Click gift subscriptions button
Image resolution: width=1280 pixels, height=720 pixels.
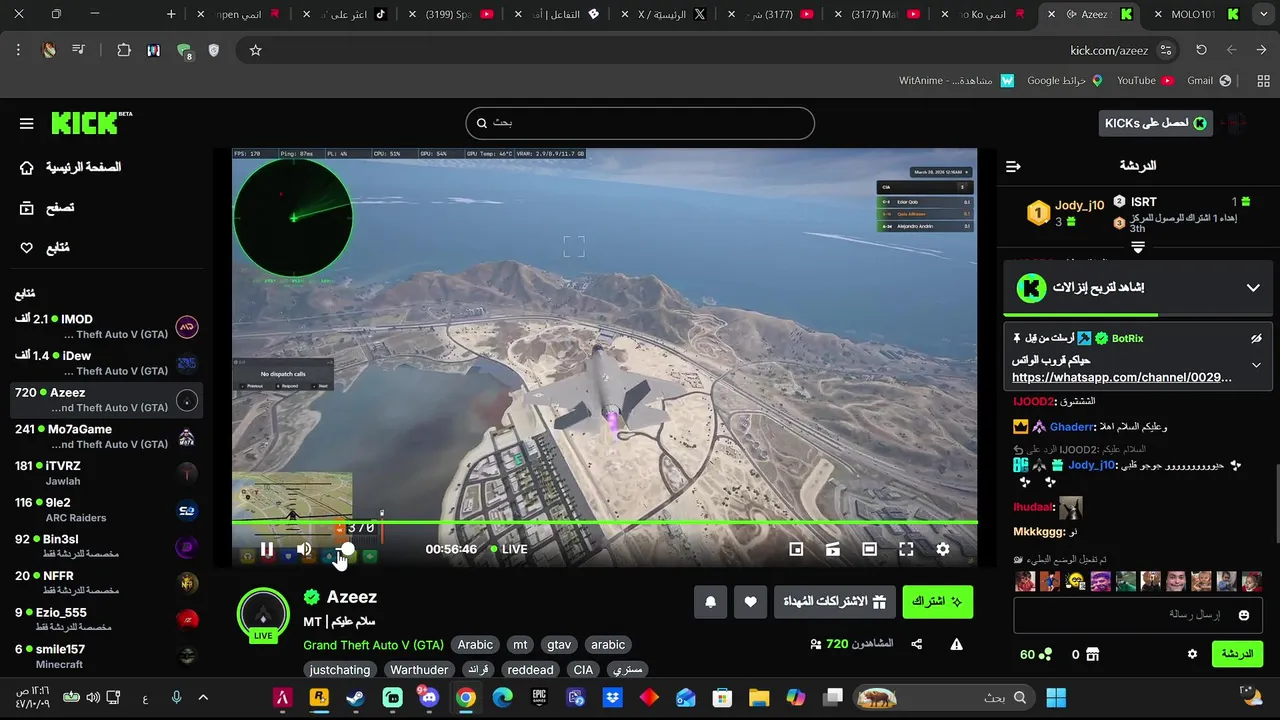[x=835, y=602]
